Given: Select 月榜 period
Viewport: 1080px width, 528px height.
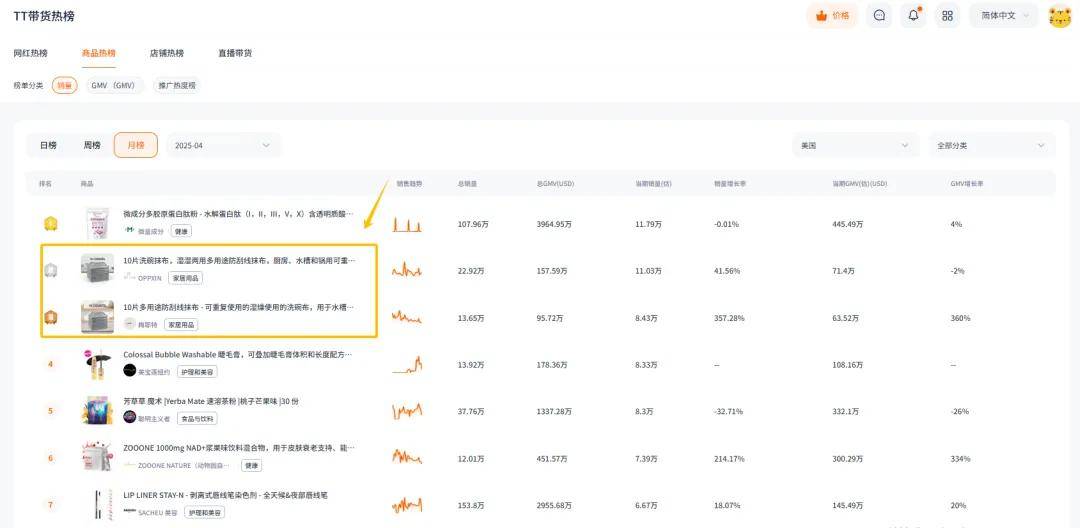Looking at the screenshot, I should 136,145.
